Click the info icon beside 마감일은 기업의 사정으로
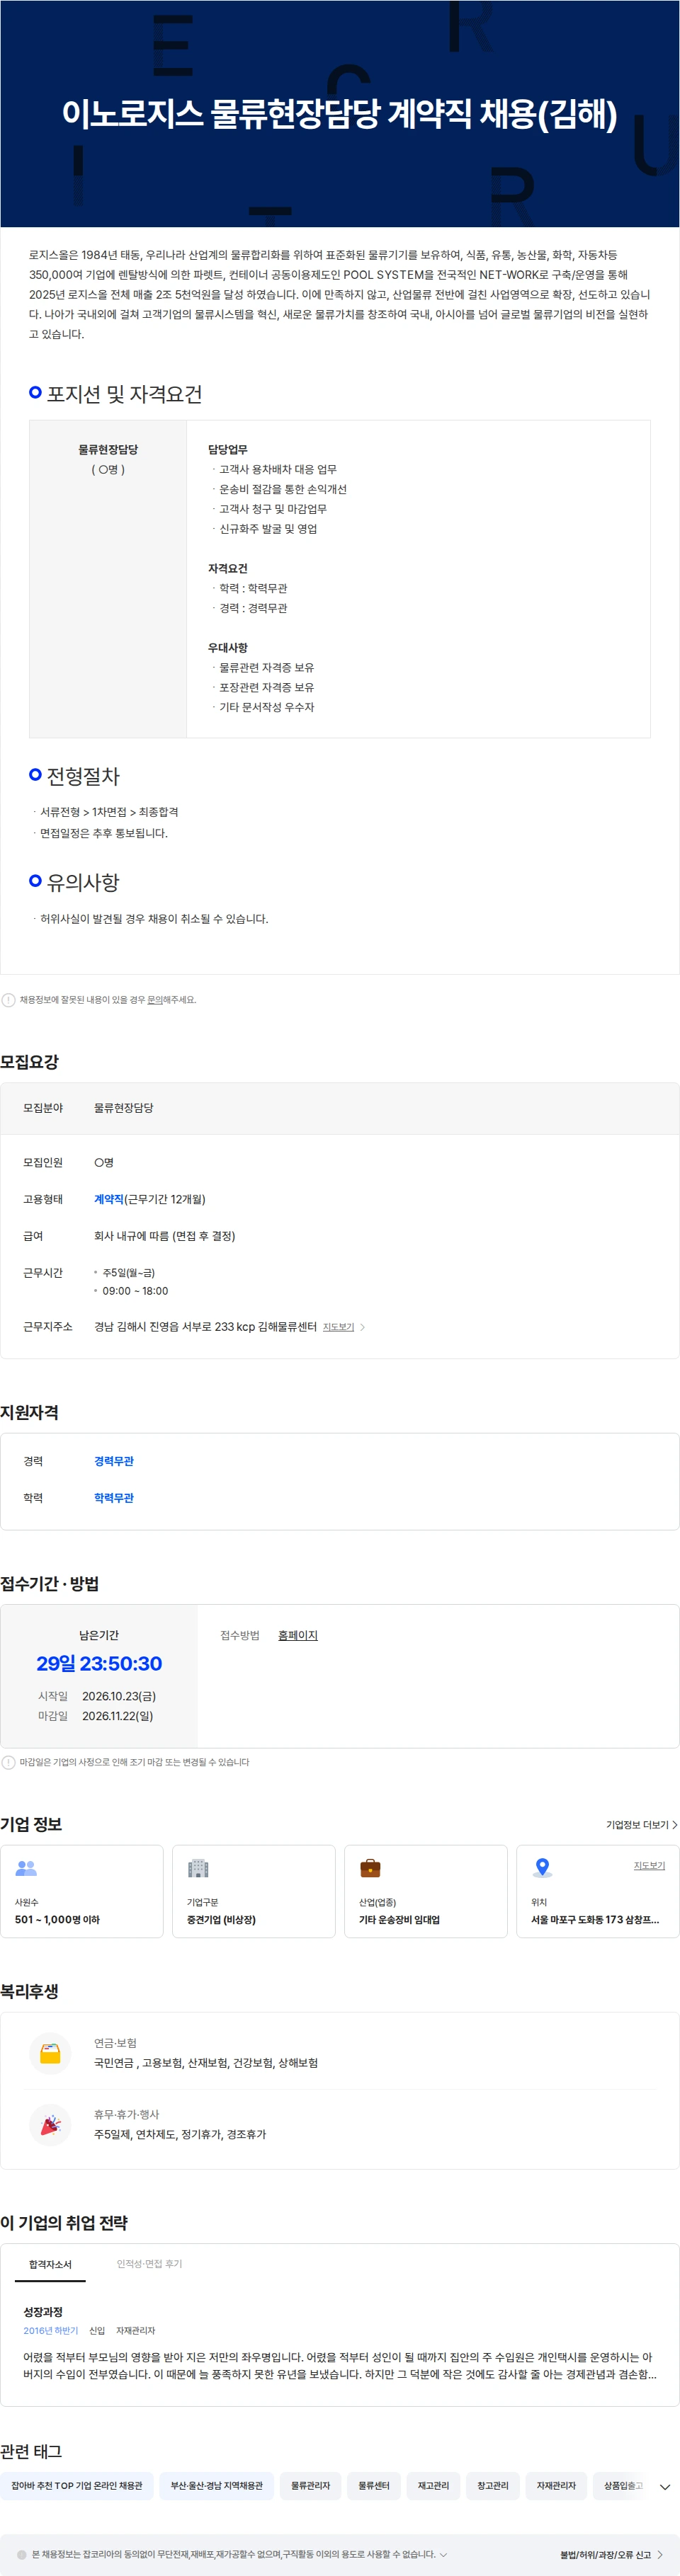The width and height of the screenshot is (680, 2576). [8, 1762]
